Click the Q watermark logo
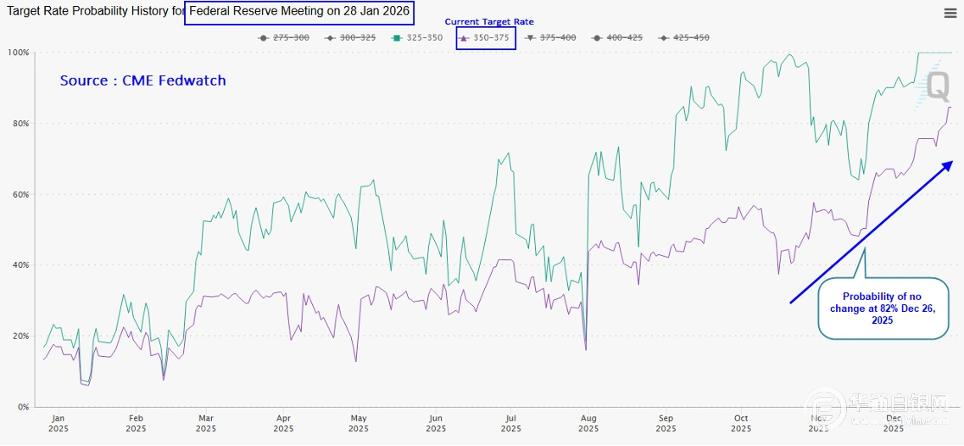 937,87
